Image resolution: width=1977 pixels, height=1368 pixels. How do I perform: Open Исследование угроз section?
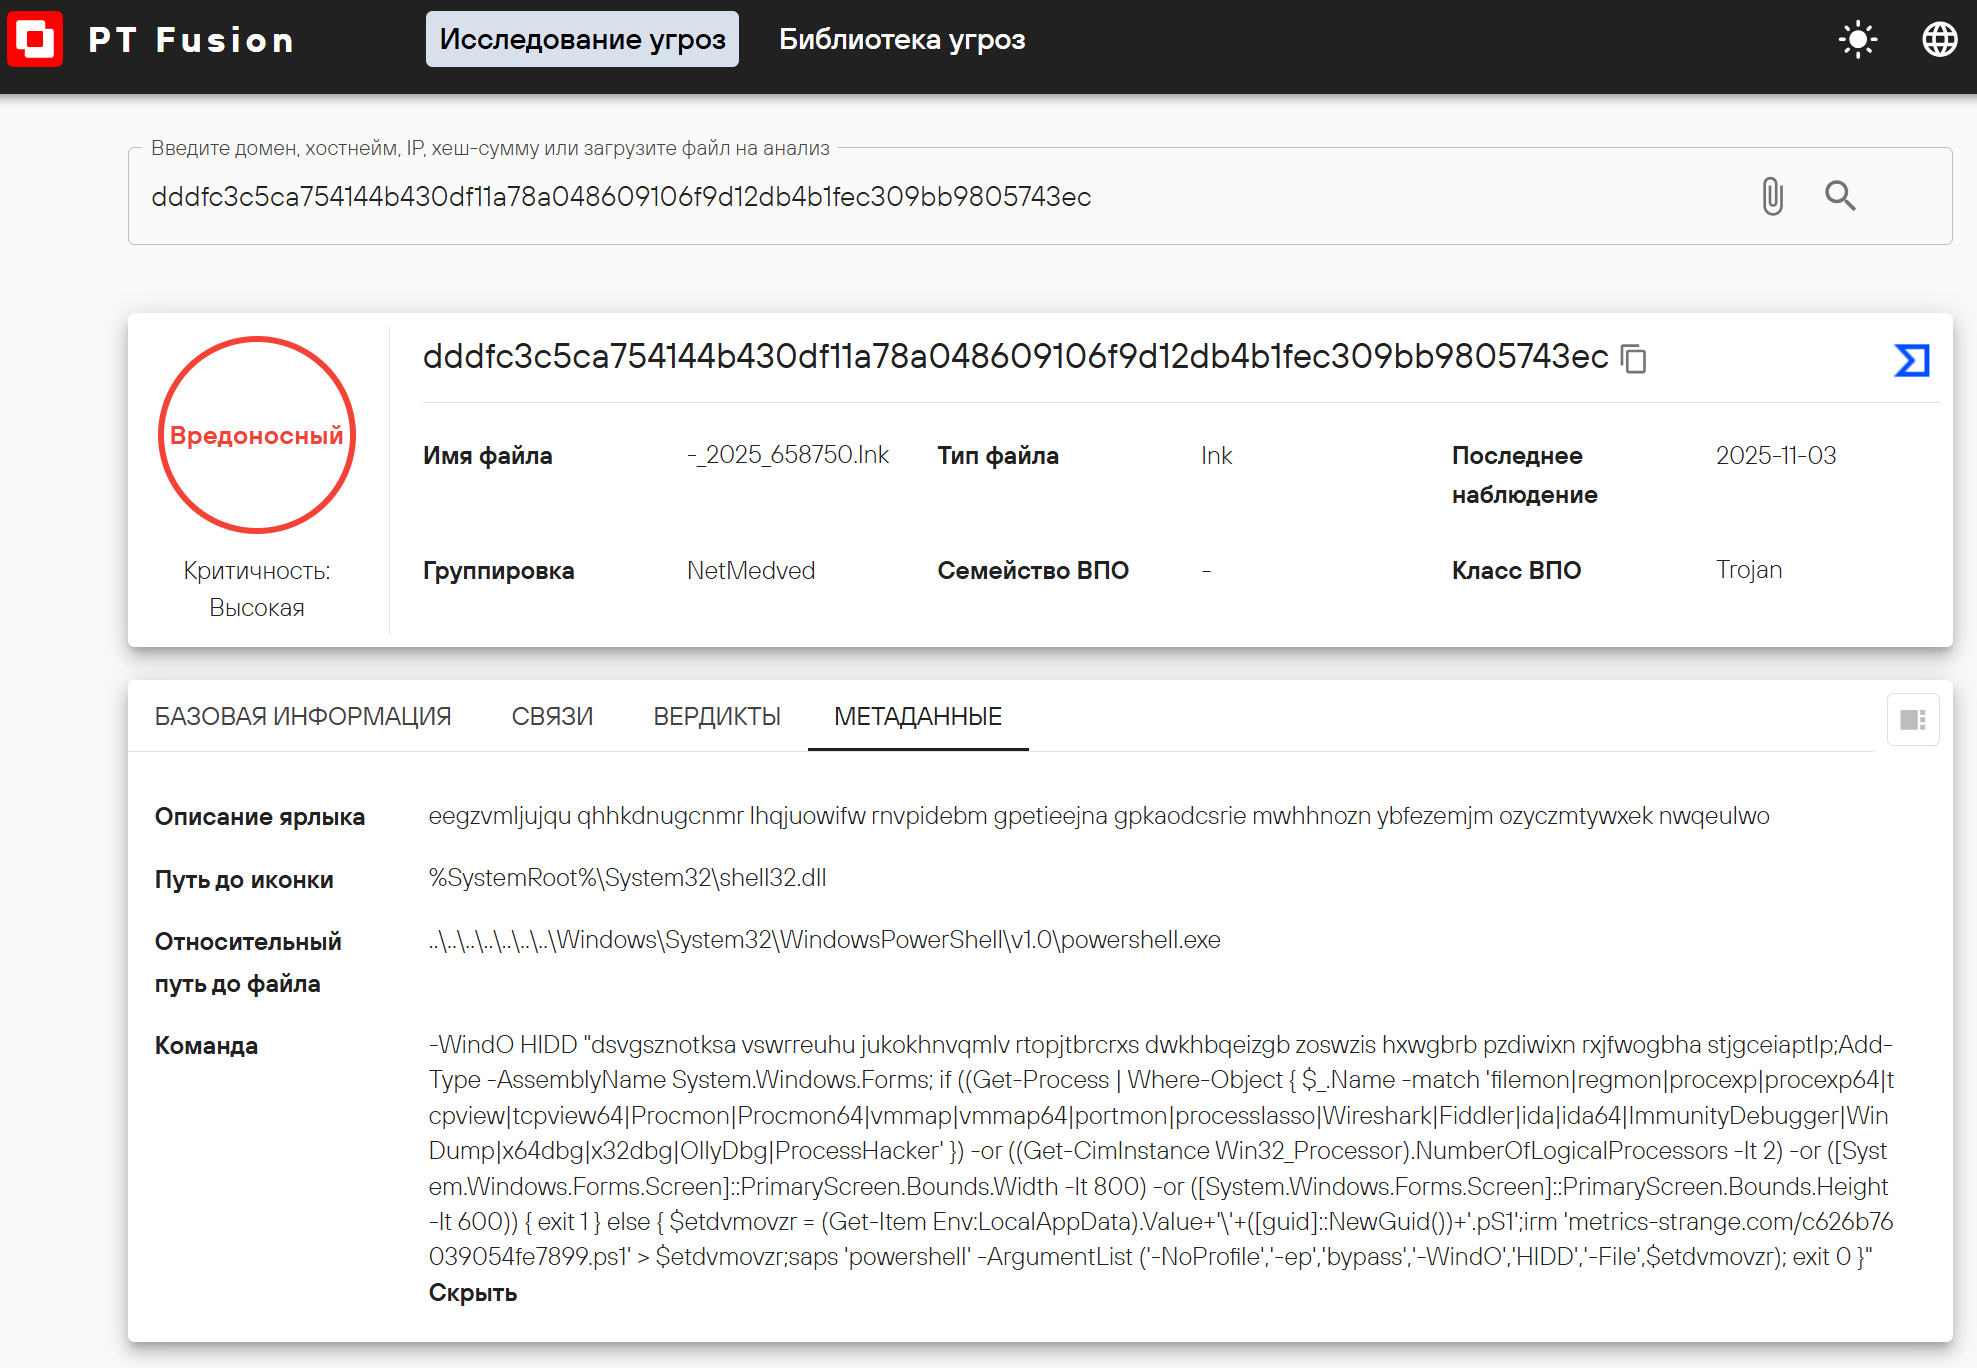[x=582, y=40]
